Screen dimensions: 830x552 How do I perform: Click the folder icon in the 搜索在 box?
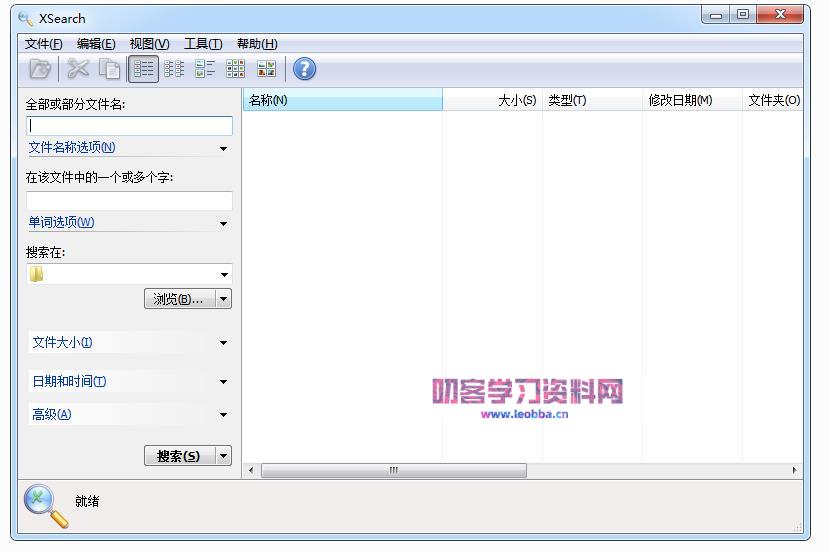[37, 274]
